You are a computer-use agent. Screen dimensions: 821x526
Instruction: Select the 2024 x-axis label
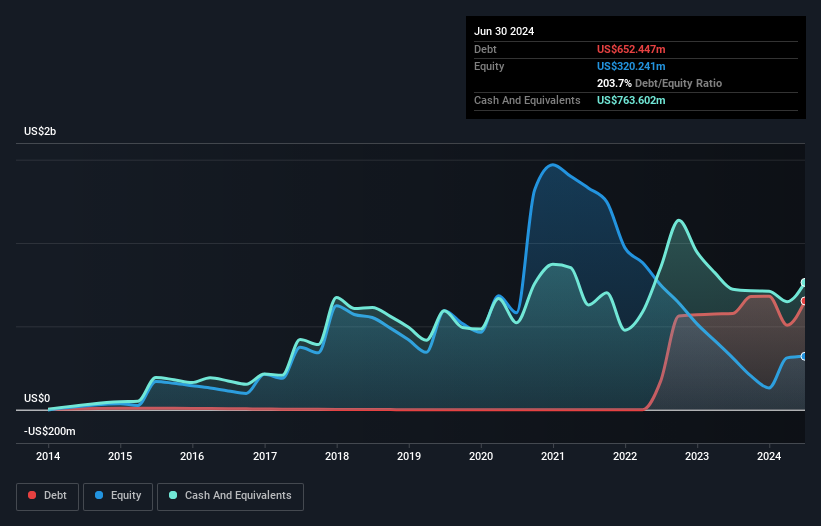point(769,456)
